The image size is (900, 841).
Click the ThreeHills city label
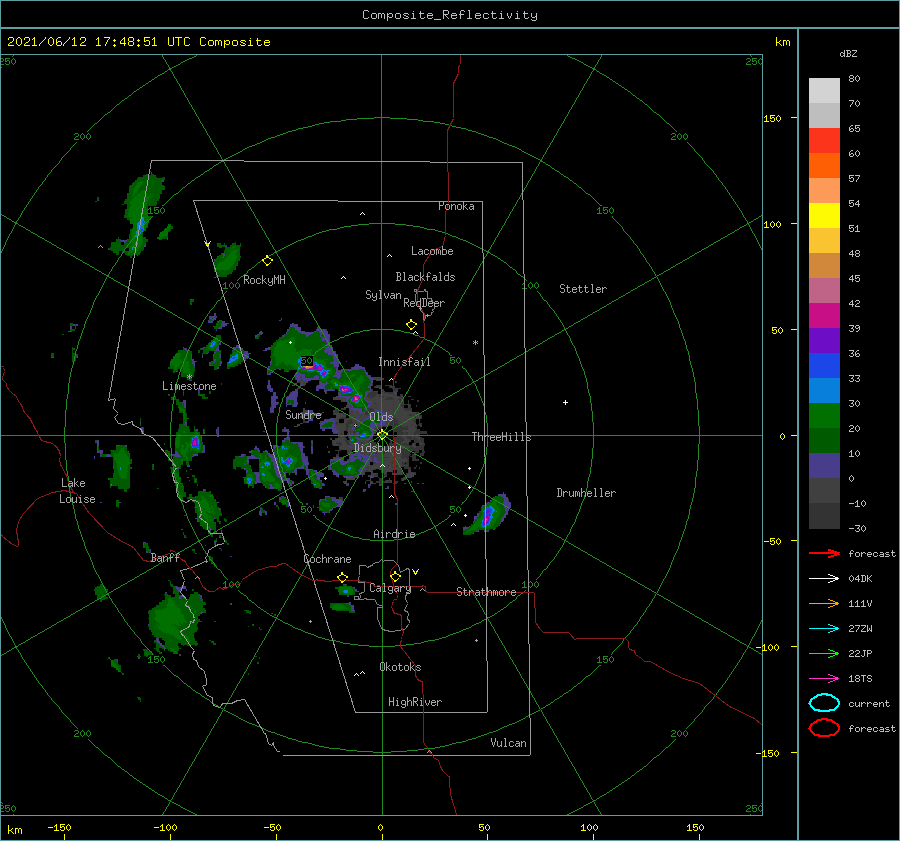(x=501, y=437)
